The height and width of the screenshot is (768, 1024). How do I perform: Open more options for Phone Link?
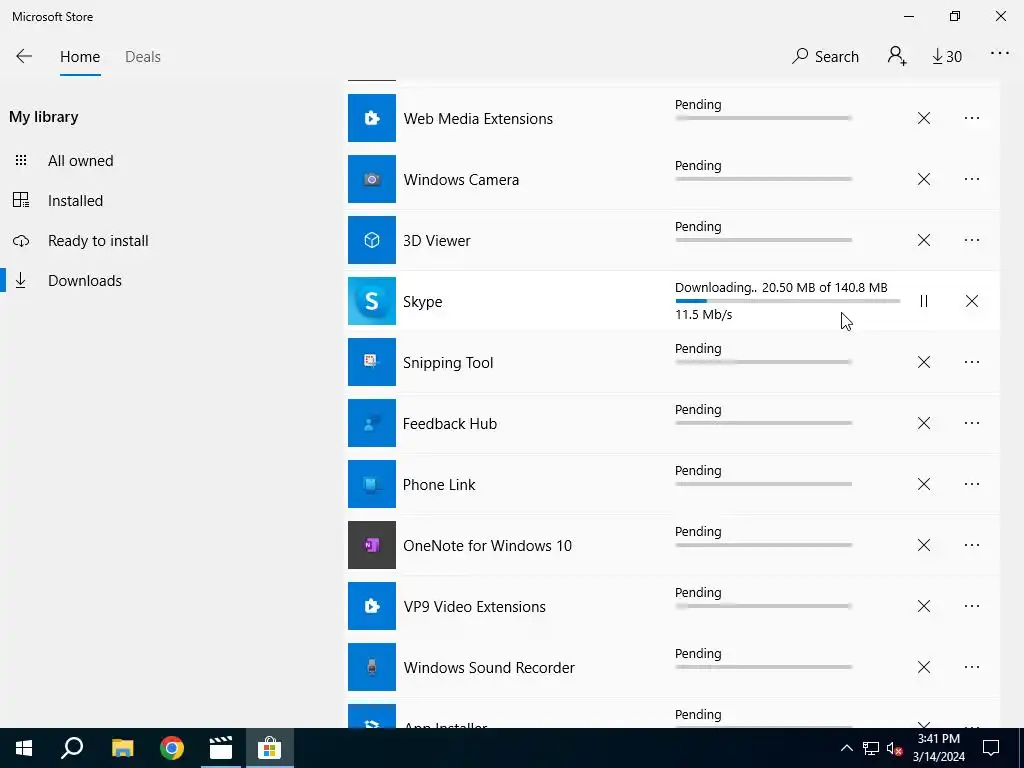972,484
